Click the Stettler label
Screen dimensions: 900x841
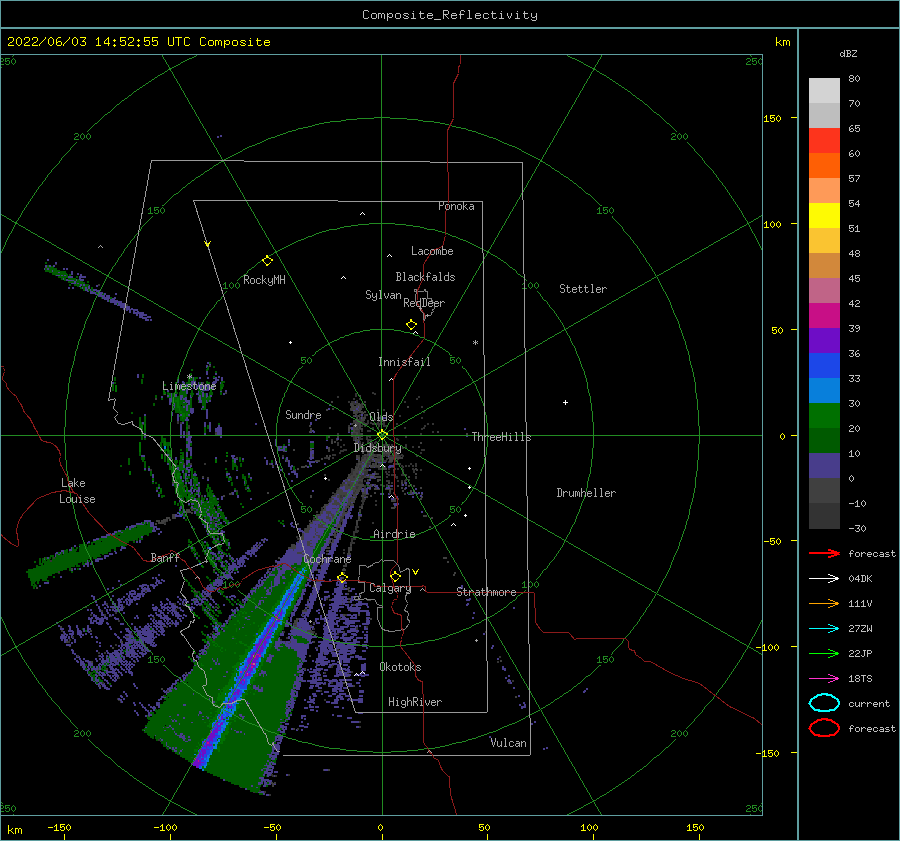[583, 289]
